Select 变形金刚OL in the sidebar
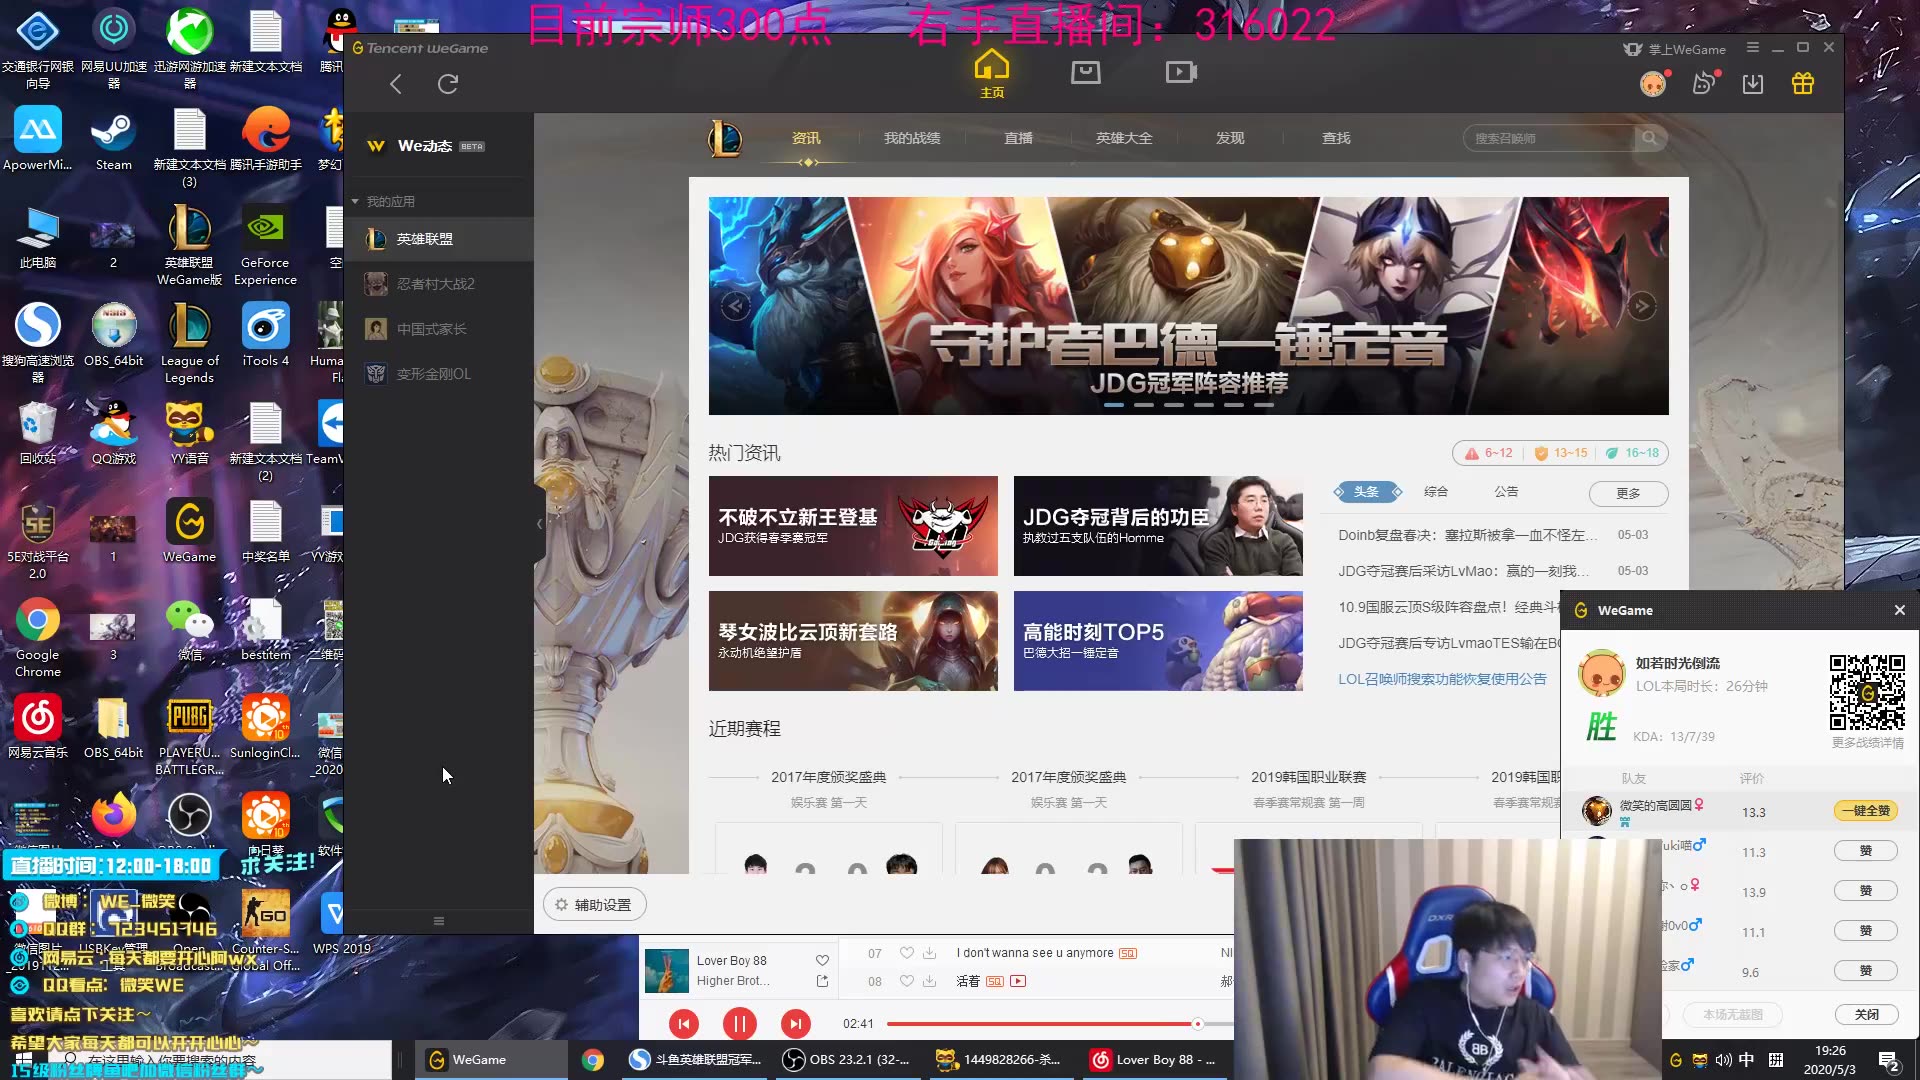The height and width of the screenshot is (1080, 1920). [x=438, y=374]
